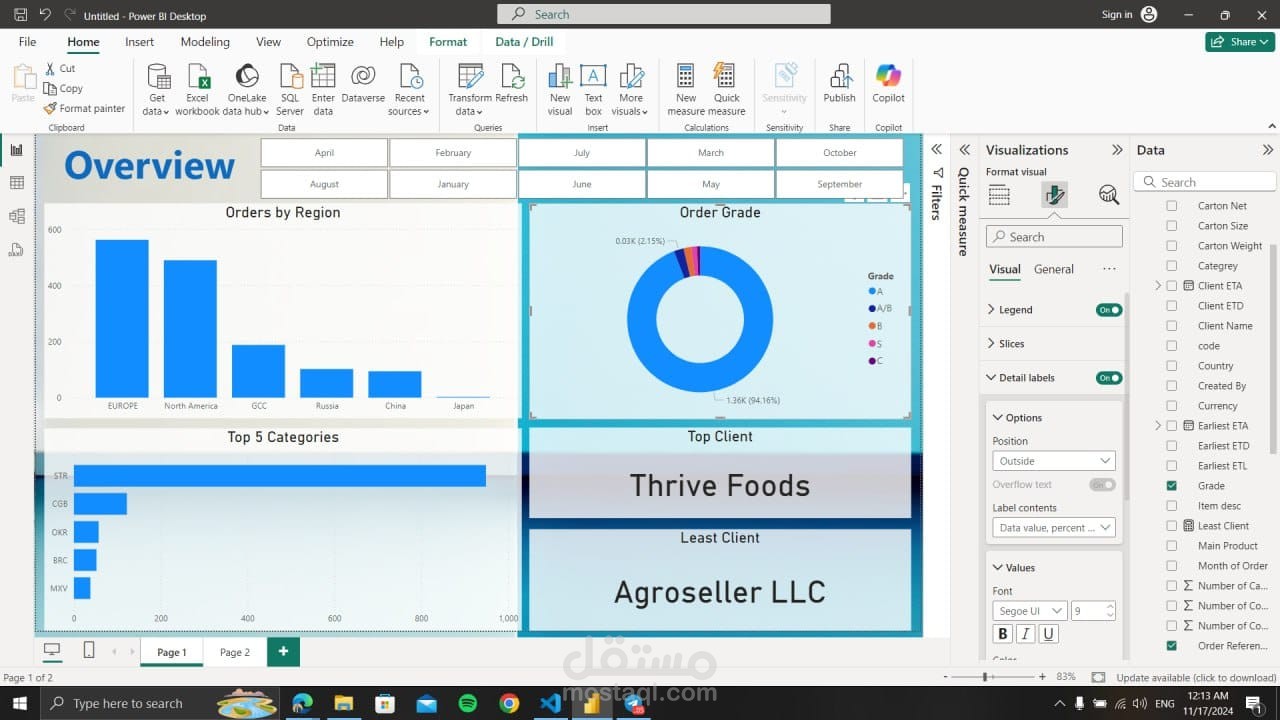This screenshot has width=1280, height=720.
Task: Open the Label contents dropdown
Action: (x=1053, y=528)
